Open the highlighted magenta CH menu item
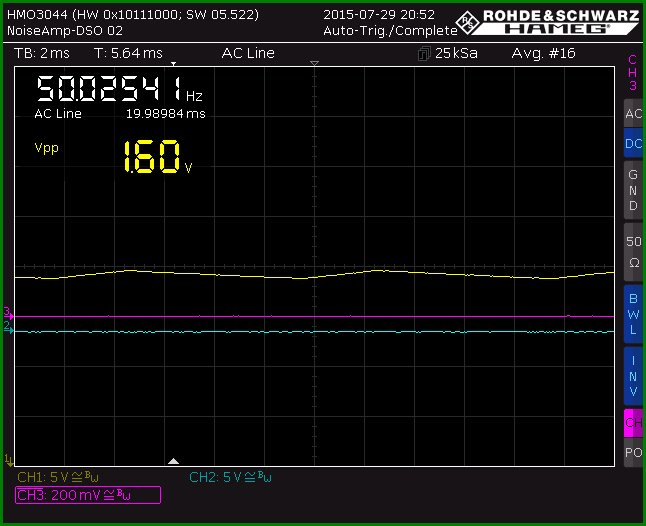The image size is (646, 526). 634,423
